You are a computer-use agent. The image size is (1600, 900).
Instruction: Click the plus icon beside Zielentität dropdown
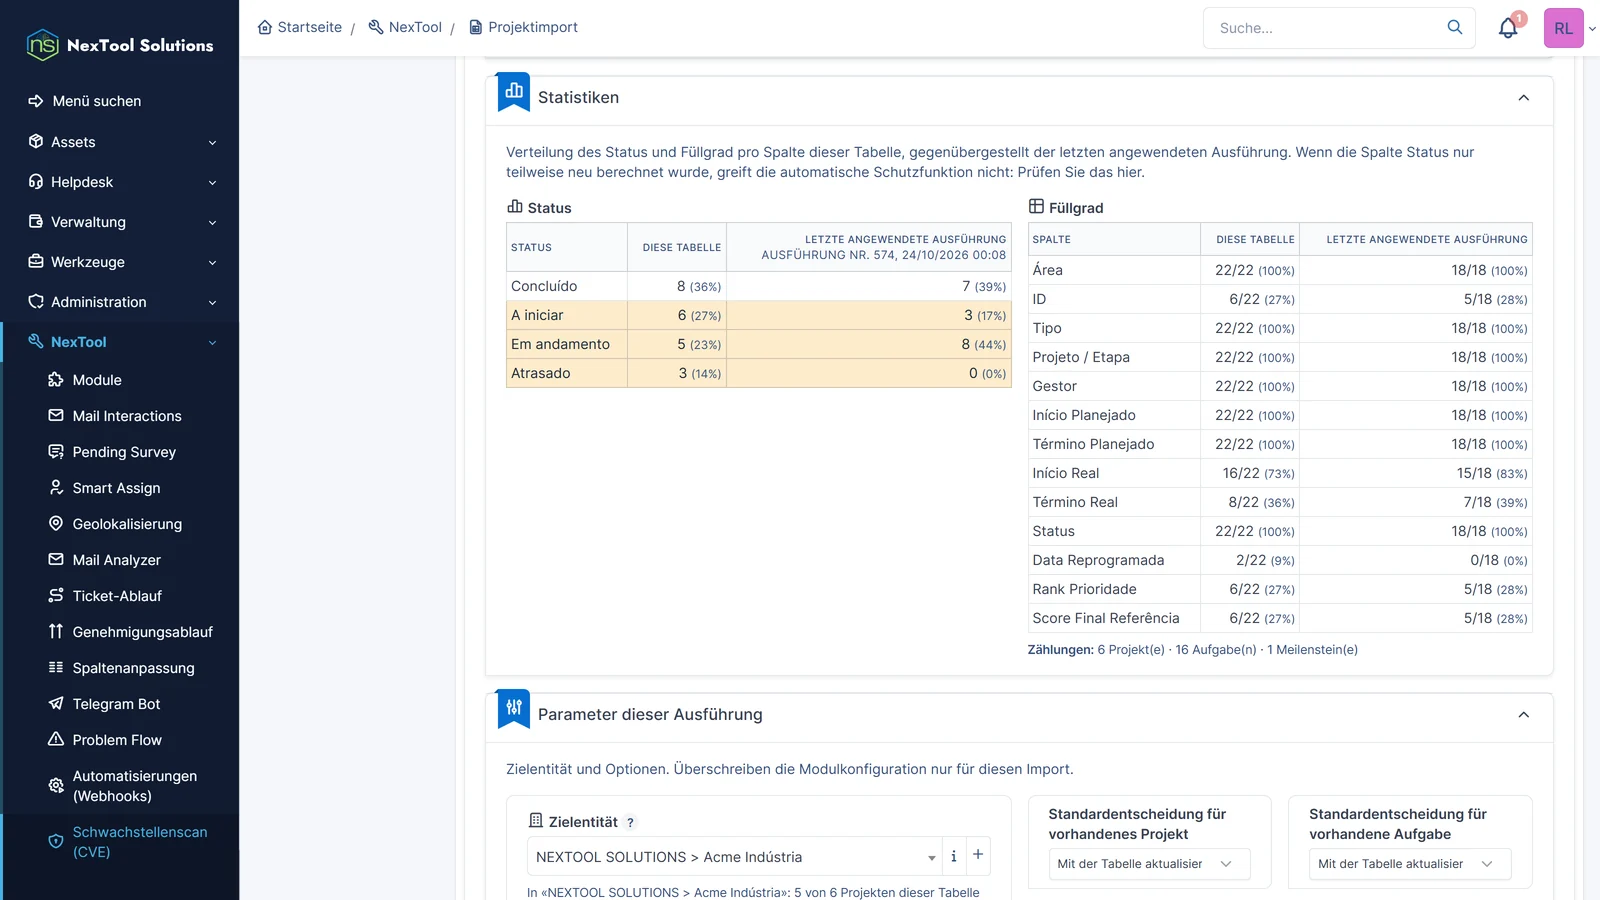pyautogui.click(x=978, y=855)
